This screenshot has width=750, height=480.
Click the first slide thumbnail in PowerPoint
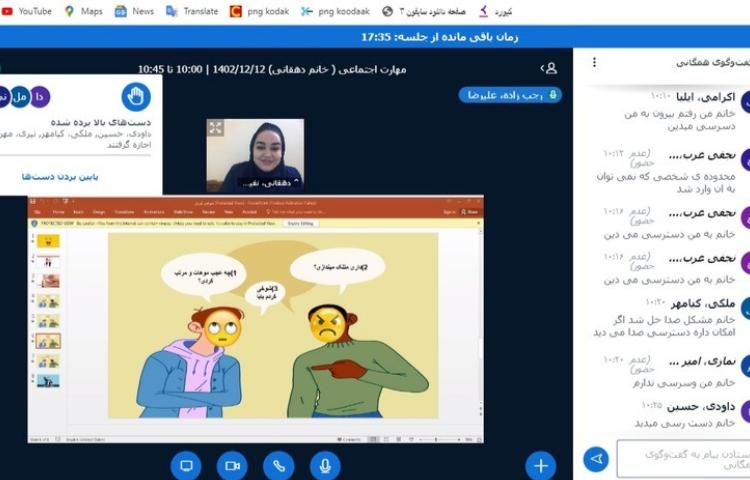(48, 241)
